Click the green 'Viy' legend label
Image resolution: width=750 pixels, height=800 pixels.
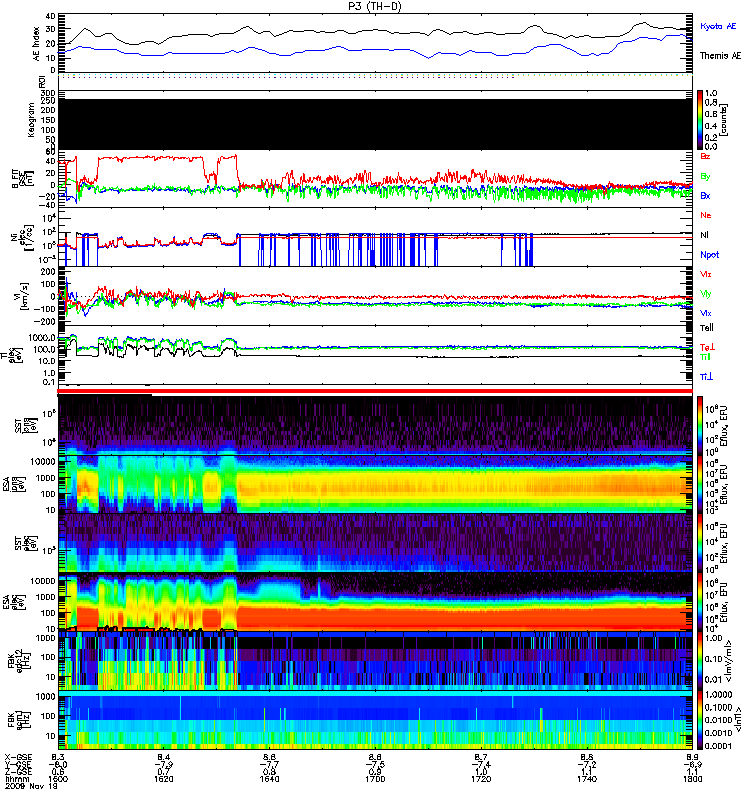(706, 294)
